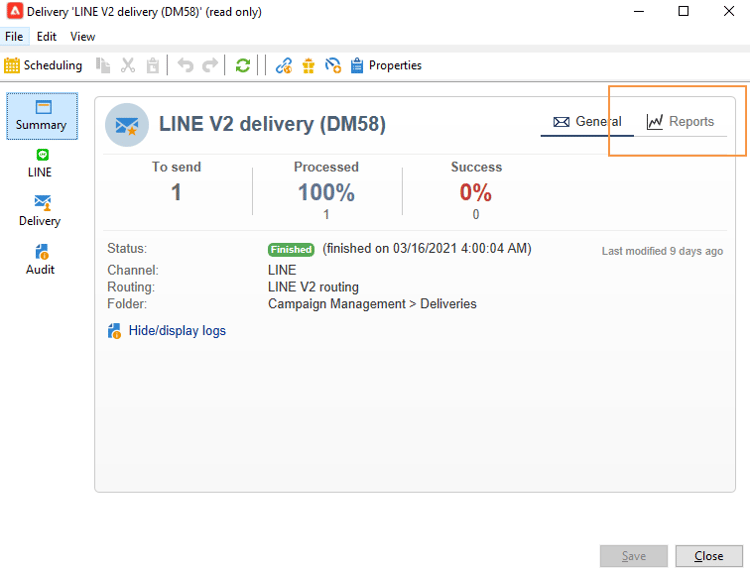Click the orange gift box toolbar icon
The width and height of the screenshot is (750, 573).
(309, 65)
